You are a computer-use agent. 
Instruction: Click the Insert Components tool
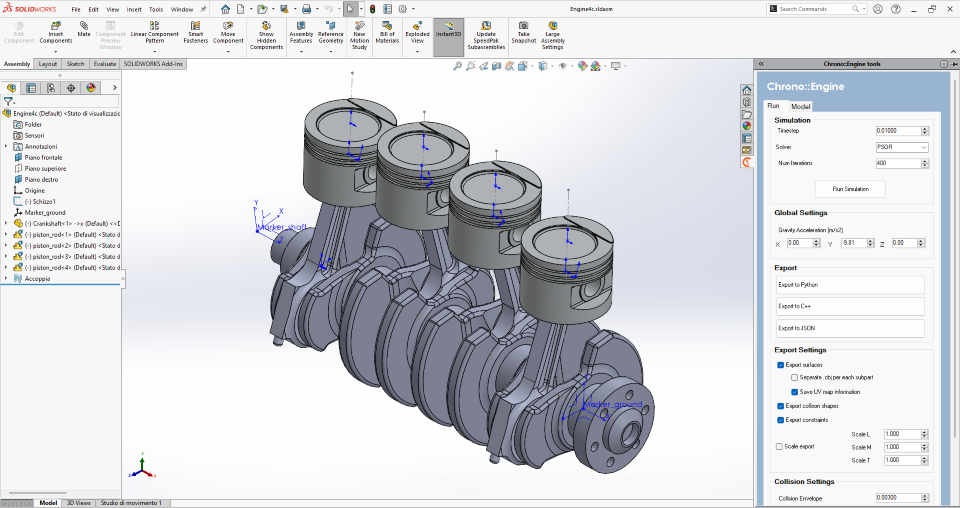pos(56,29)
